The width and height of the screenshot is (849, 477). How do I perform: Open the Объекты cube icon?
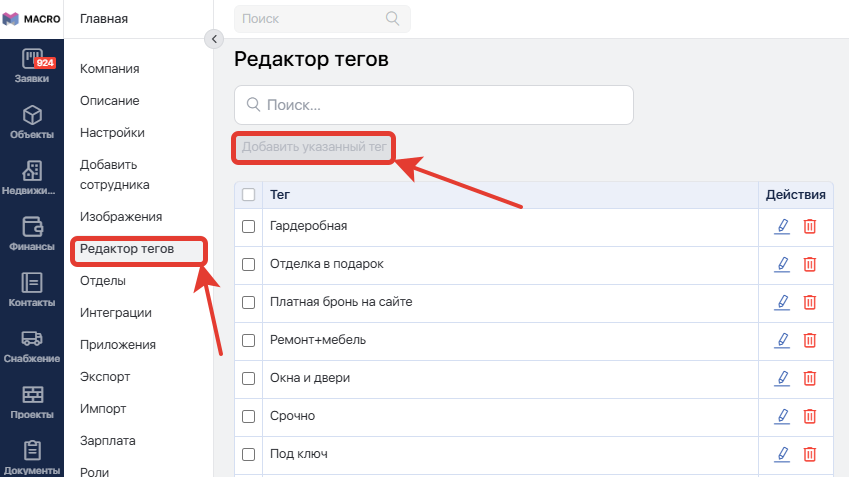pos(32,115)
